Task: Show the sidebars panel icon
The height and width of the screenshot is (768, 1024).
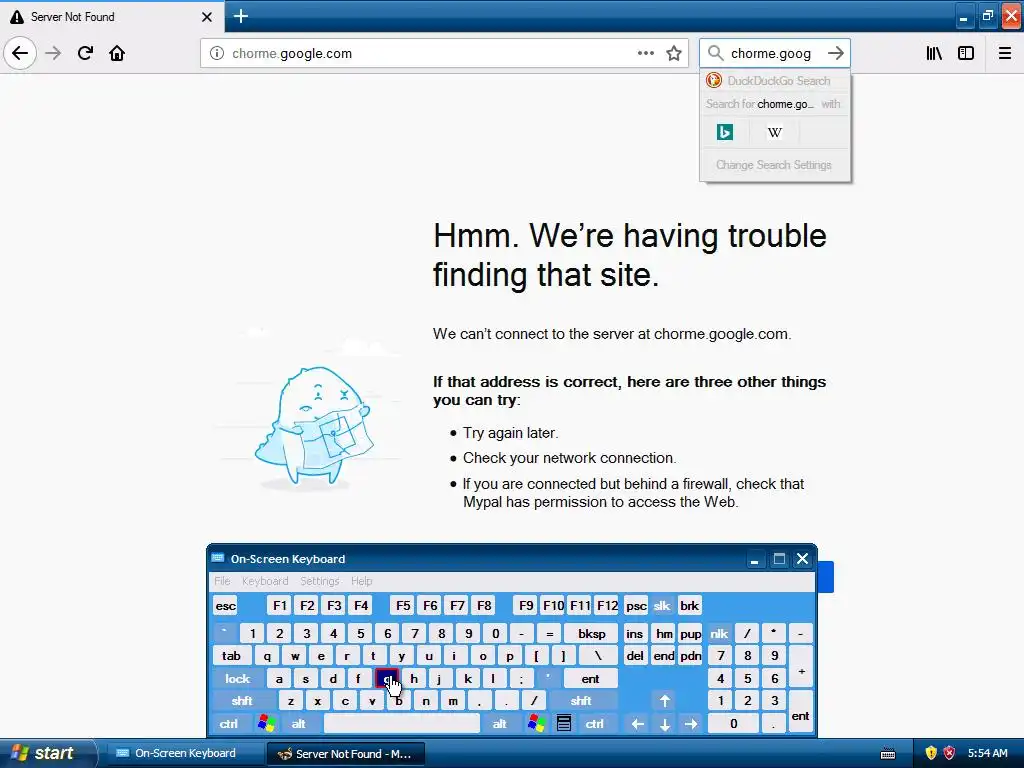Action: click(966, 53)
